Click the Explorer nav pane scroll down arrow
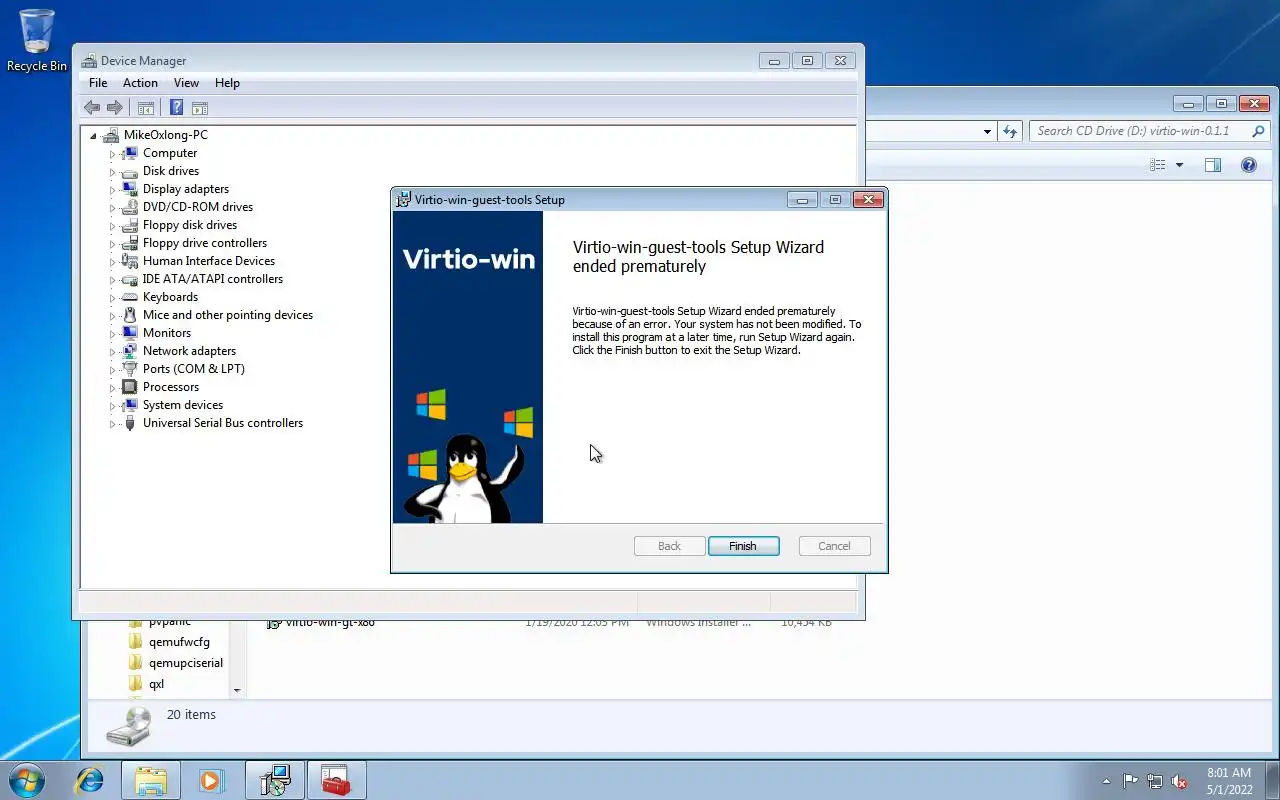 (x=237, y=690)
